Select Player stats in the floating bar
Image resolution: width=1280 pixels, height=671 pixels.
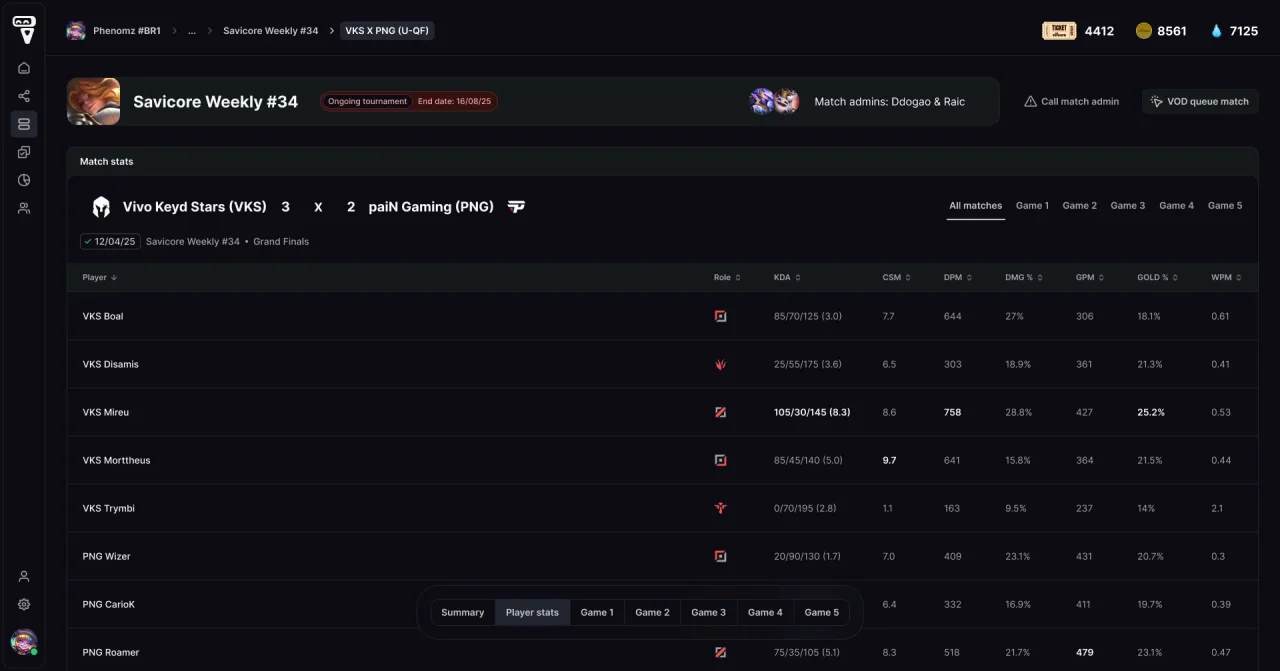click(532, 612)
